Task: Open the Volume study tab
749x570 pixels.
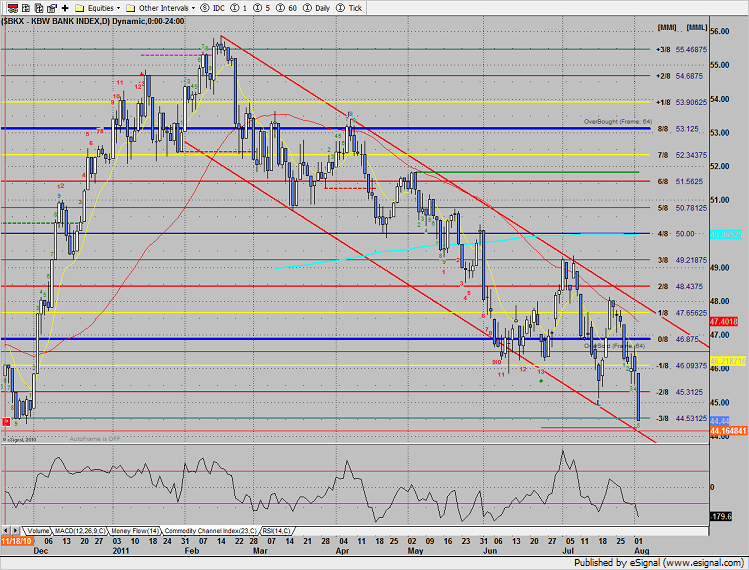Action: (38, 531)
